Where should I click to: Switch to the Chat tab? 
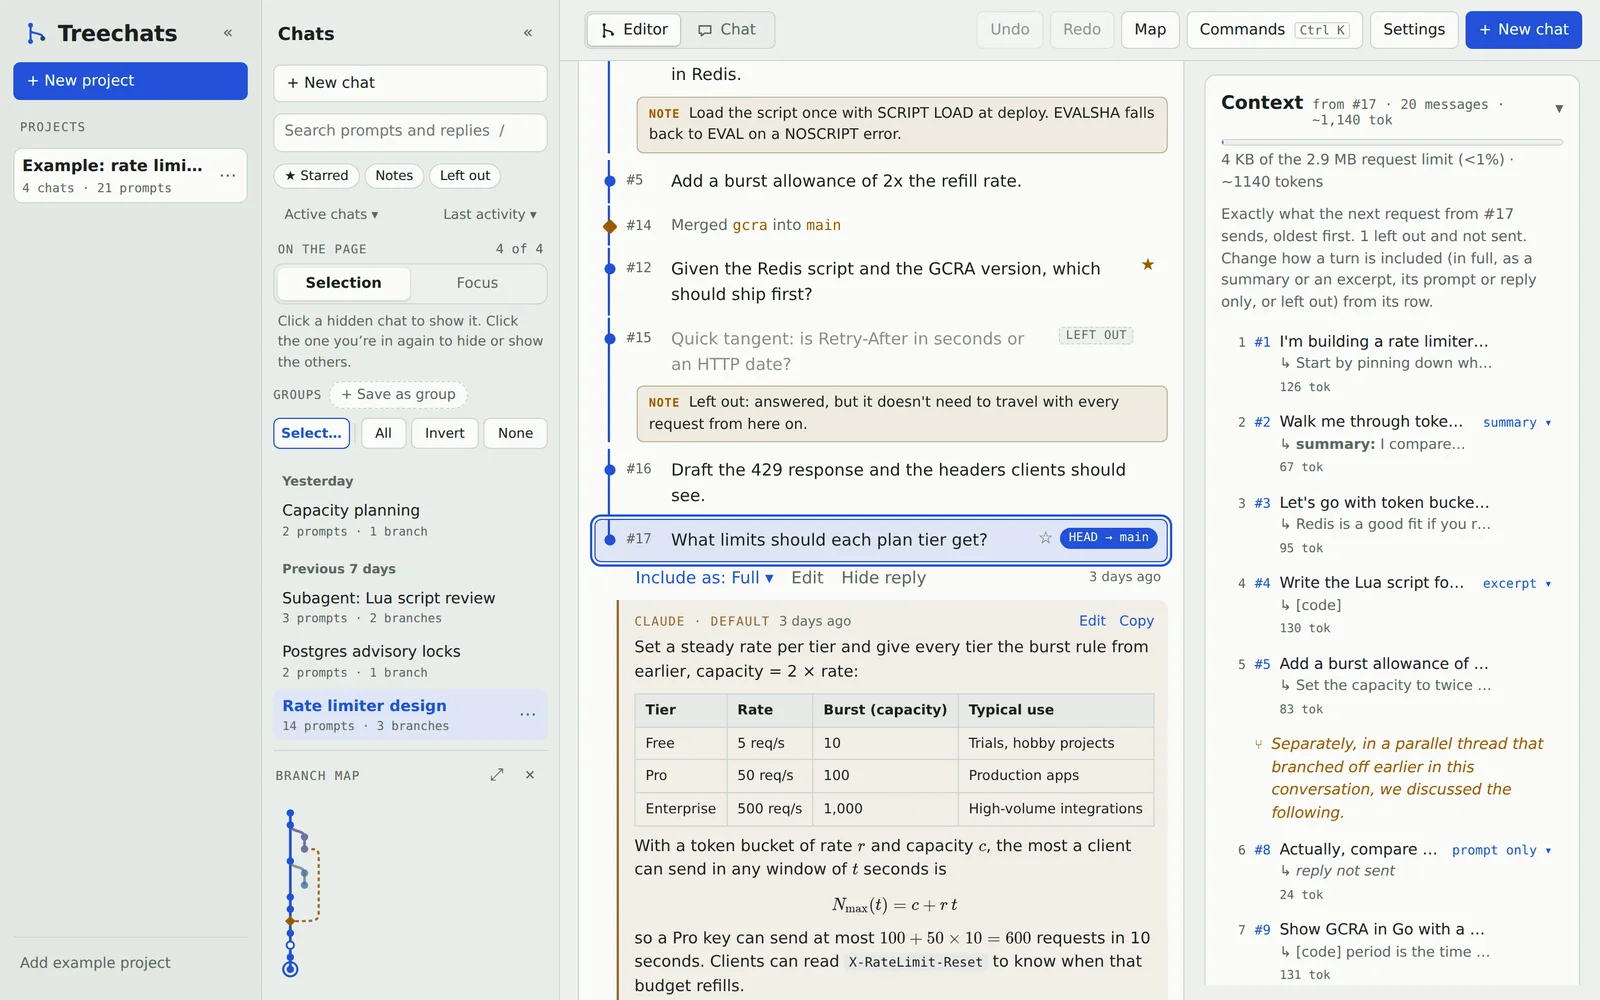[x=727, y=30]
